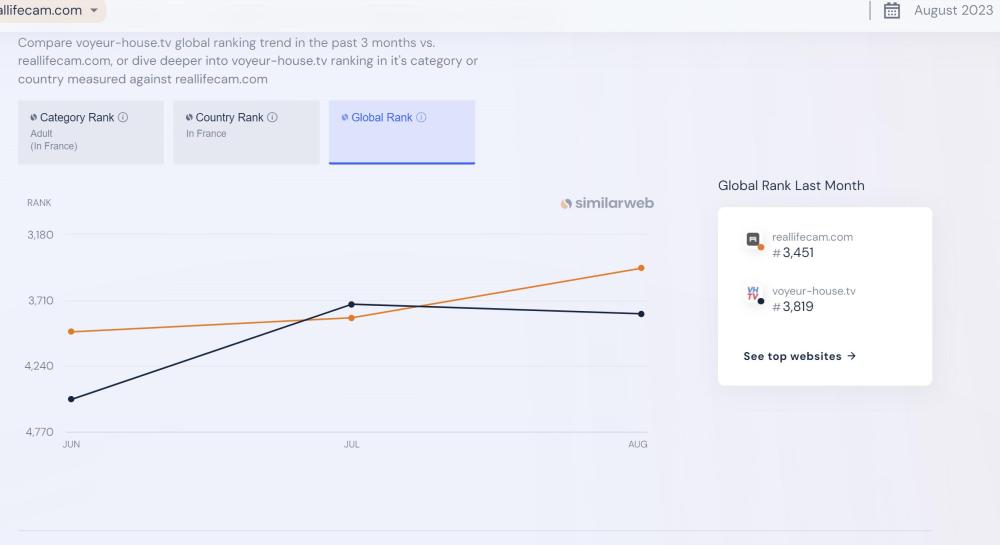Screen dimensions: 1000x545
Task: Open the voyeur-house.tv link in rank card
Action: pos(813,291)
